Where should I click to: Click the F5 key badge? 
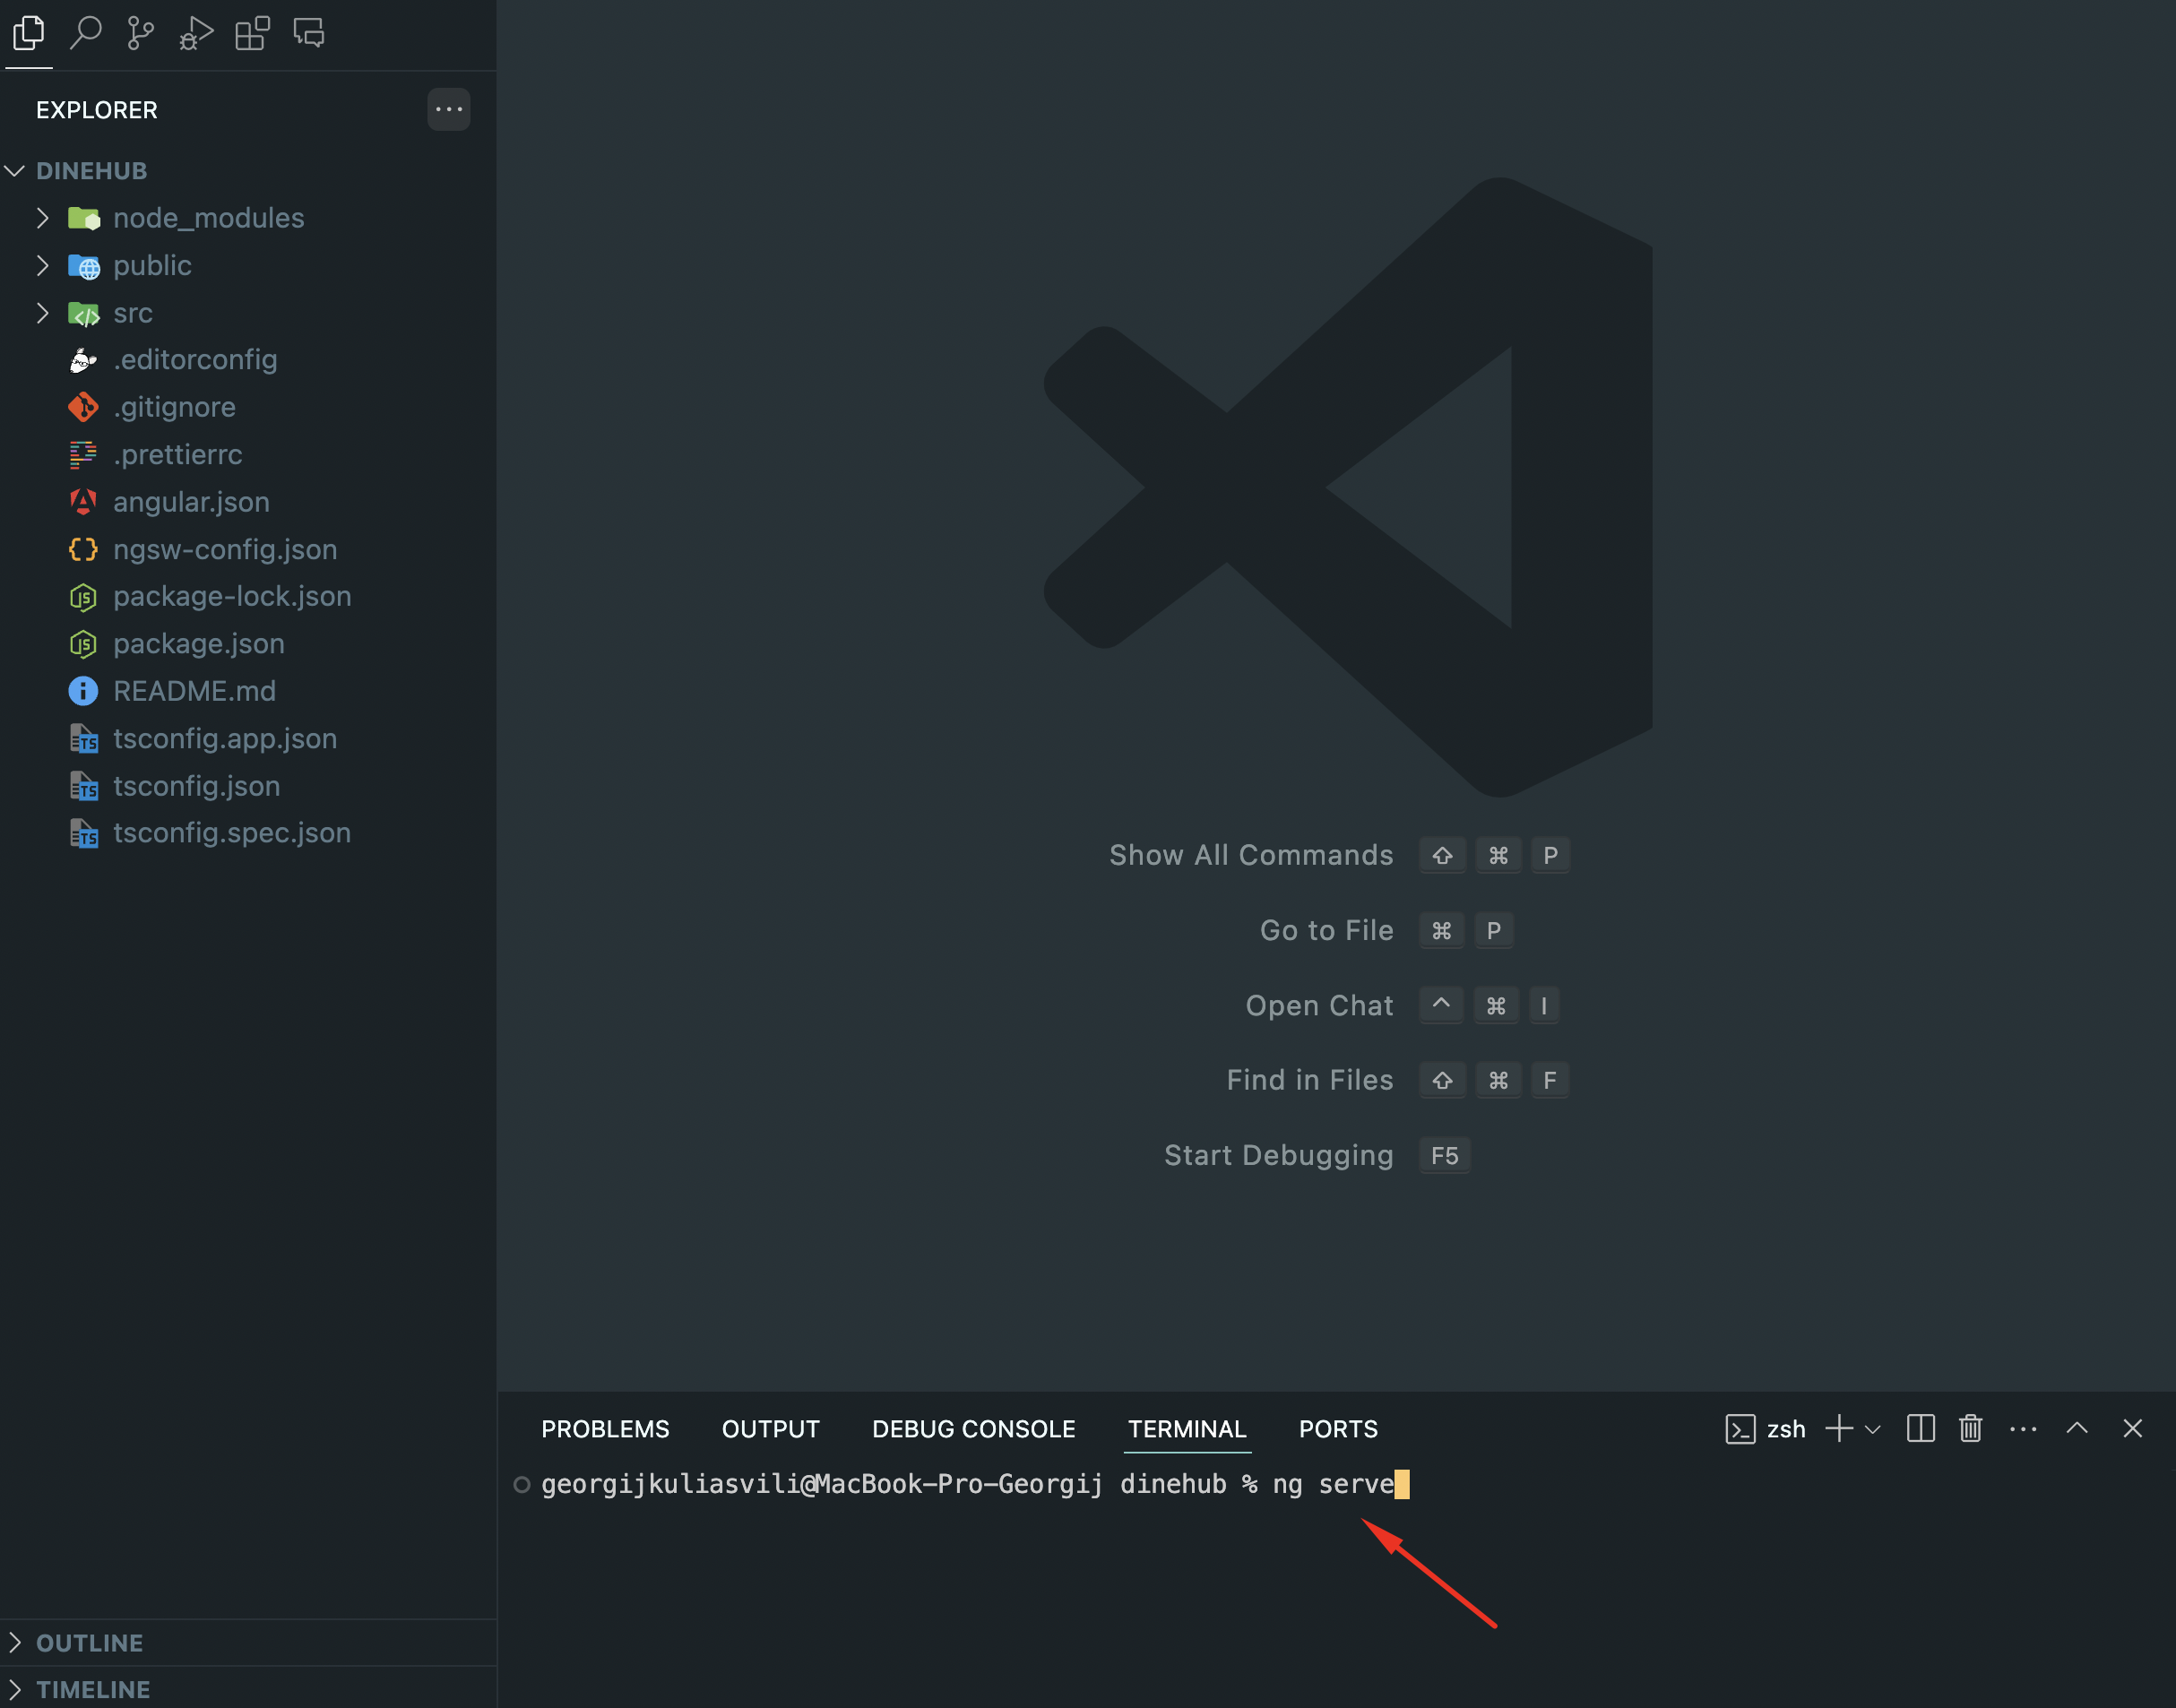(1445, 1155)
